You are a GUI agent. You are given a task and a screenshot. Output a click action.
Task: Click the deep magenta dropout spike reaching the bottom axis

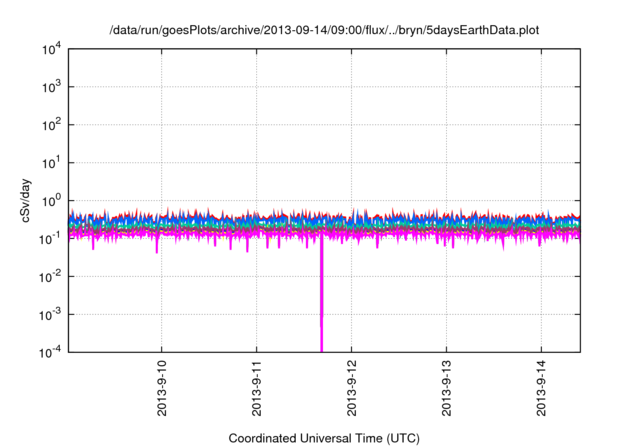322,294
